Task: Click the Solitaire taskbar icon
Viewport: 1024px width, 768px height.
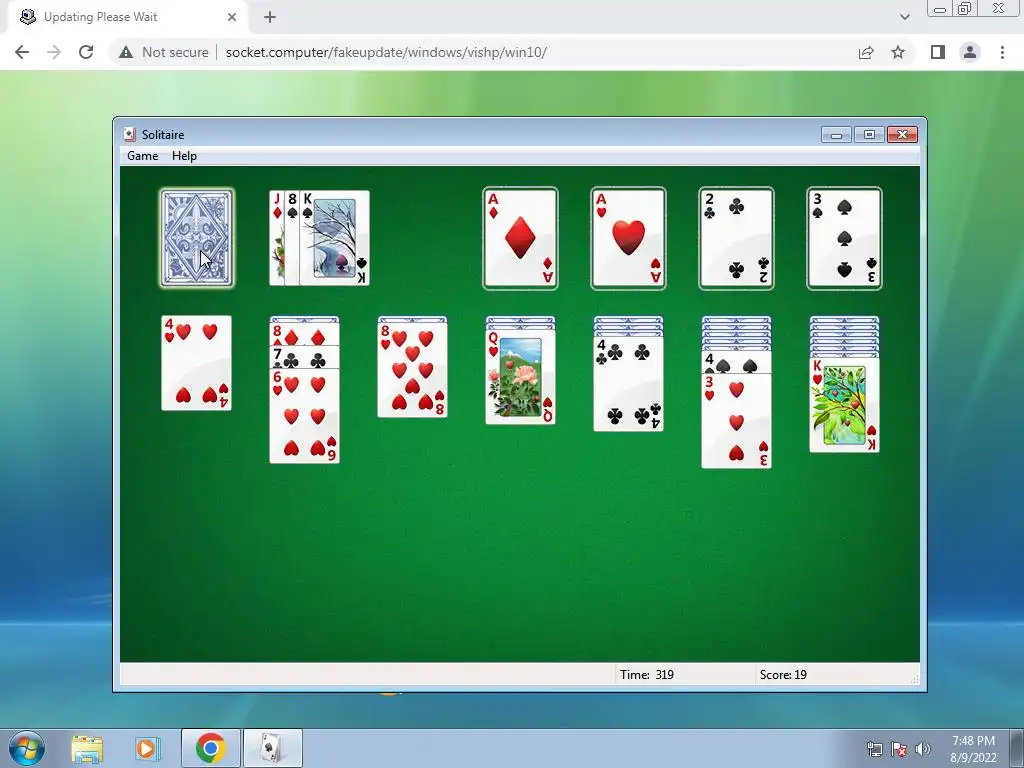Action: (272, 748)
